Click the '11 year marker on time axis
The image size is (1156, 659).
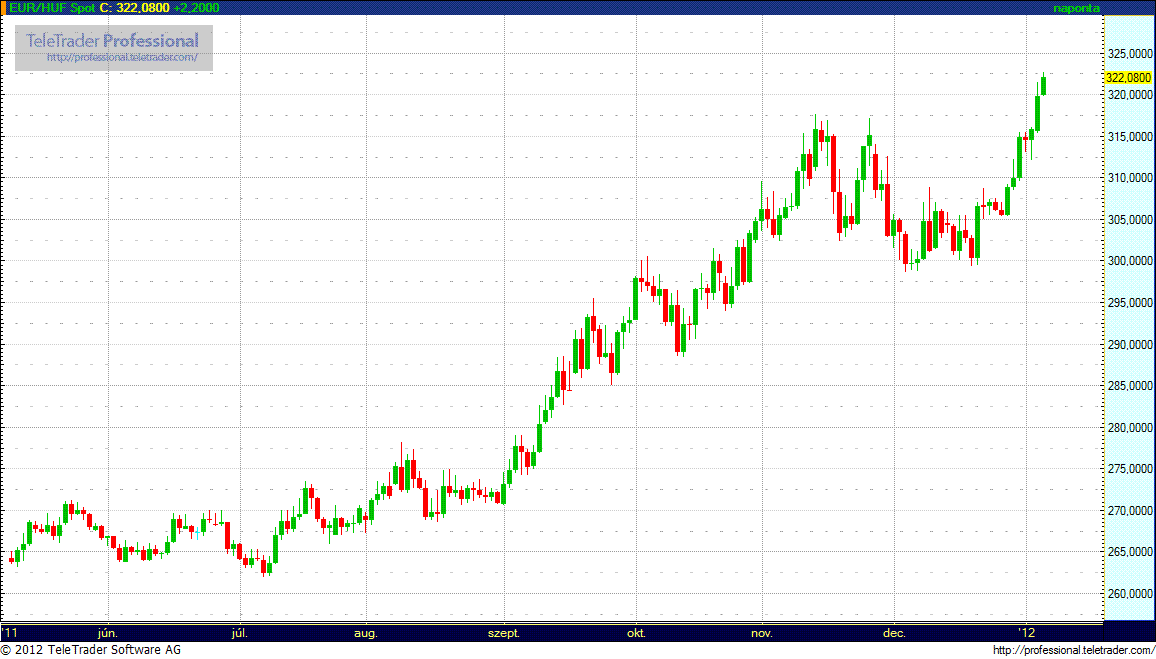(10, 632)
